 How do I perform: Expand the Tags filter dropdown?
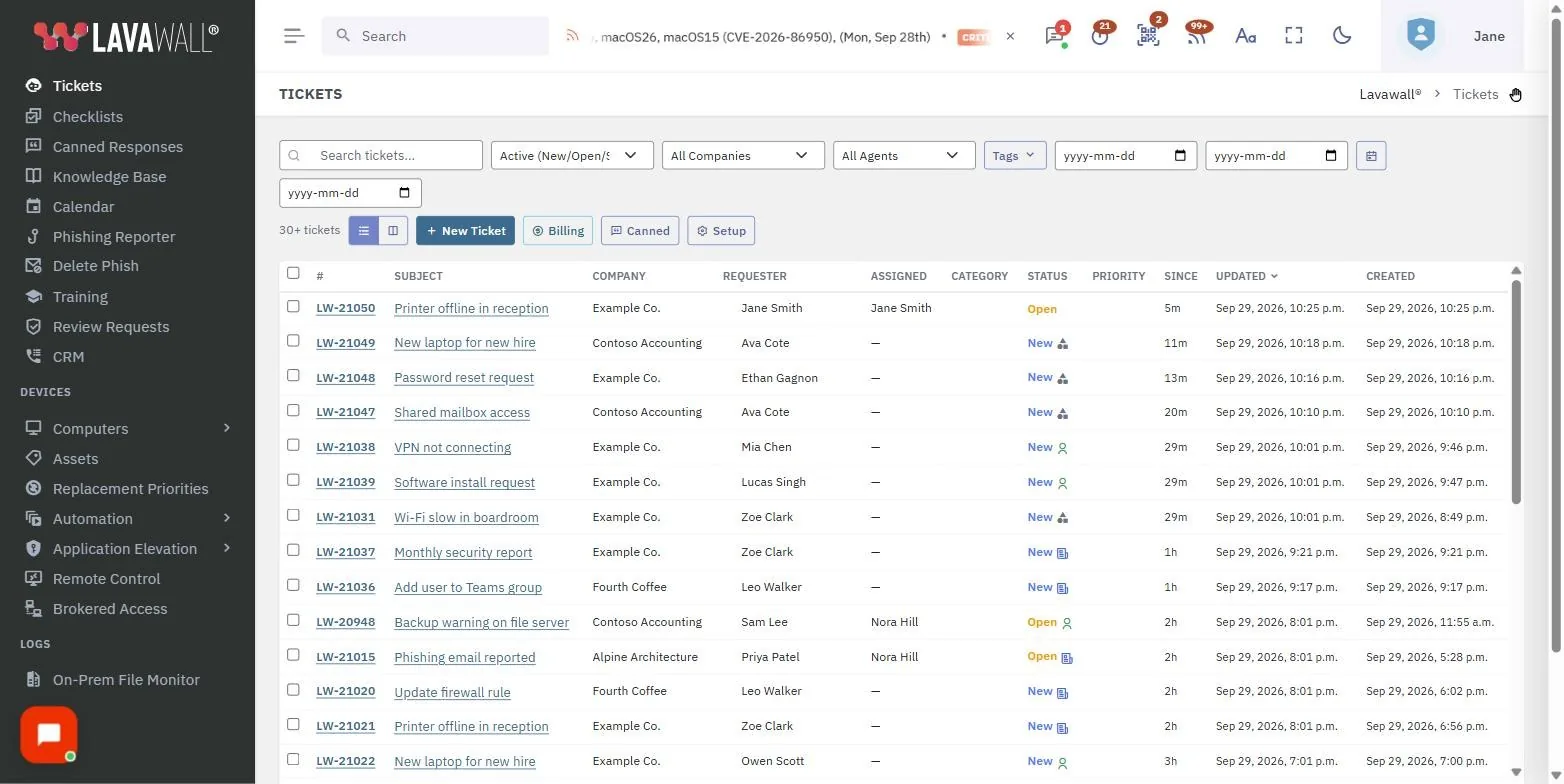click(x=1015, y=156)
